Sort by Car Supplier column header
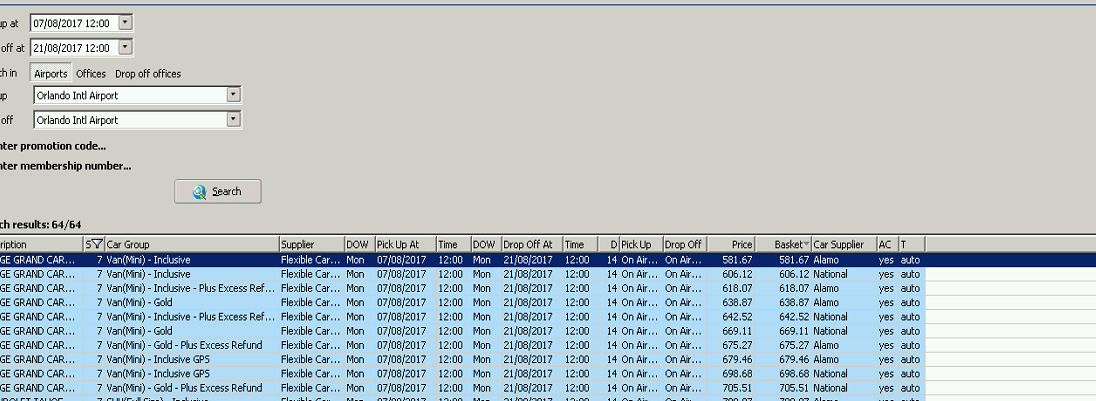This screenshot has width=1096, height=401. coord(844,245)
